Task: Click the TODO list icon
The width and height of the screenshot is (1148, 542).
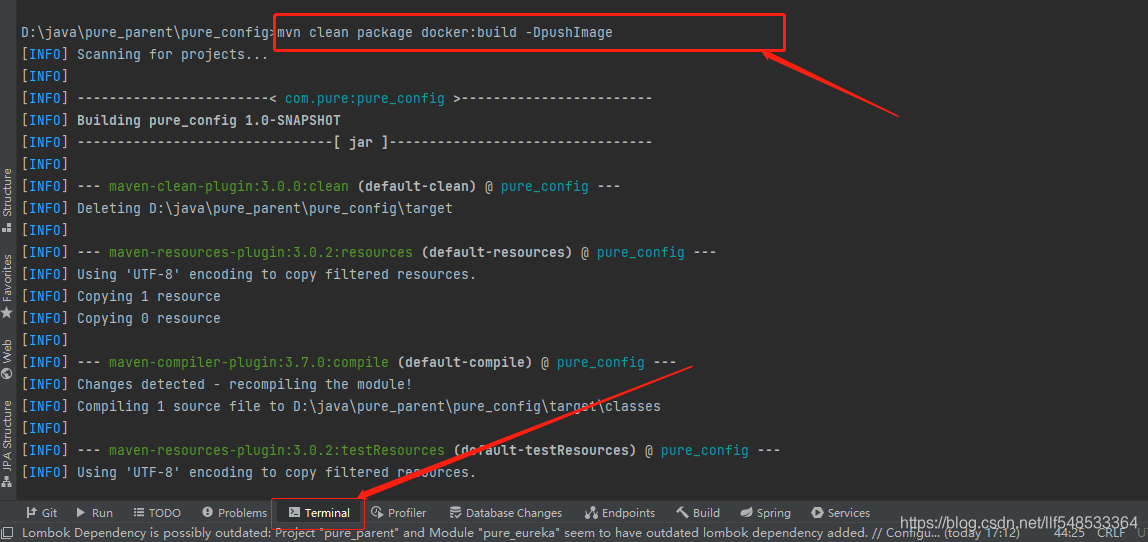Action: (138, 513)
